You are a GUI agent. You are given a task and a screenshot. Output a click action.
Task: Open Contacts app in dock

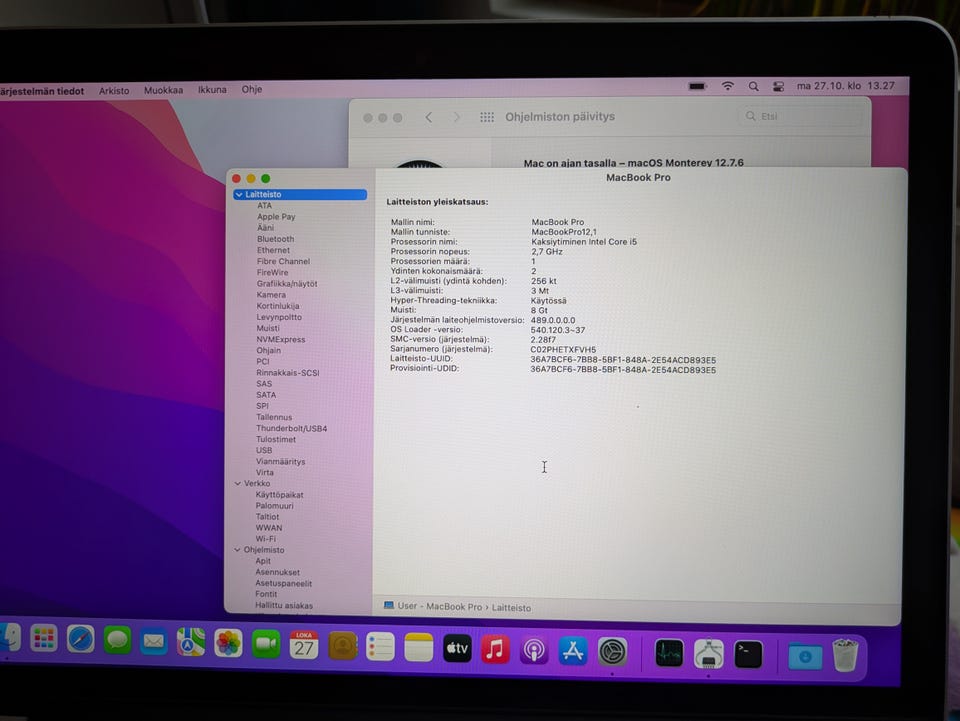(x=342, y=646)
